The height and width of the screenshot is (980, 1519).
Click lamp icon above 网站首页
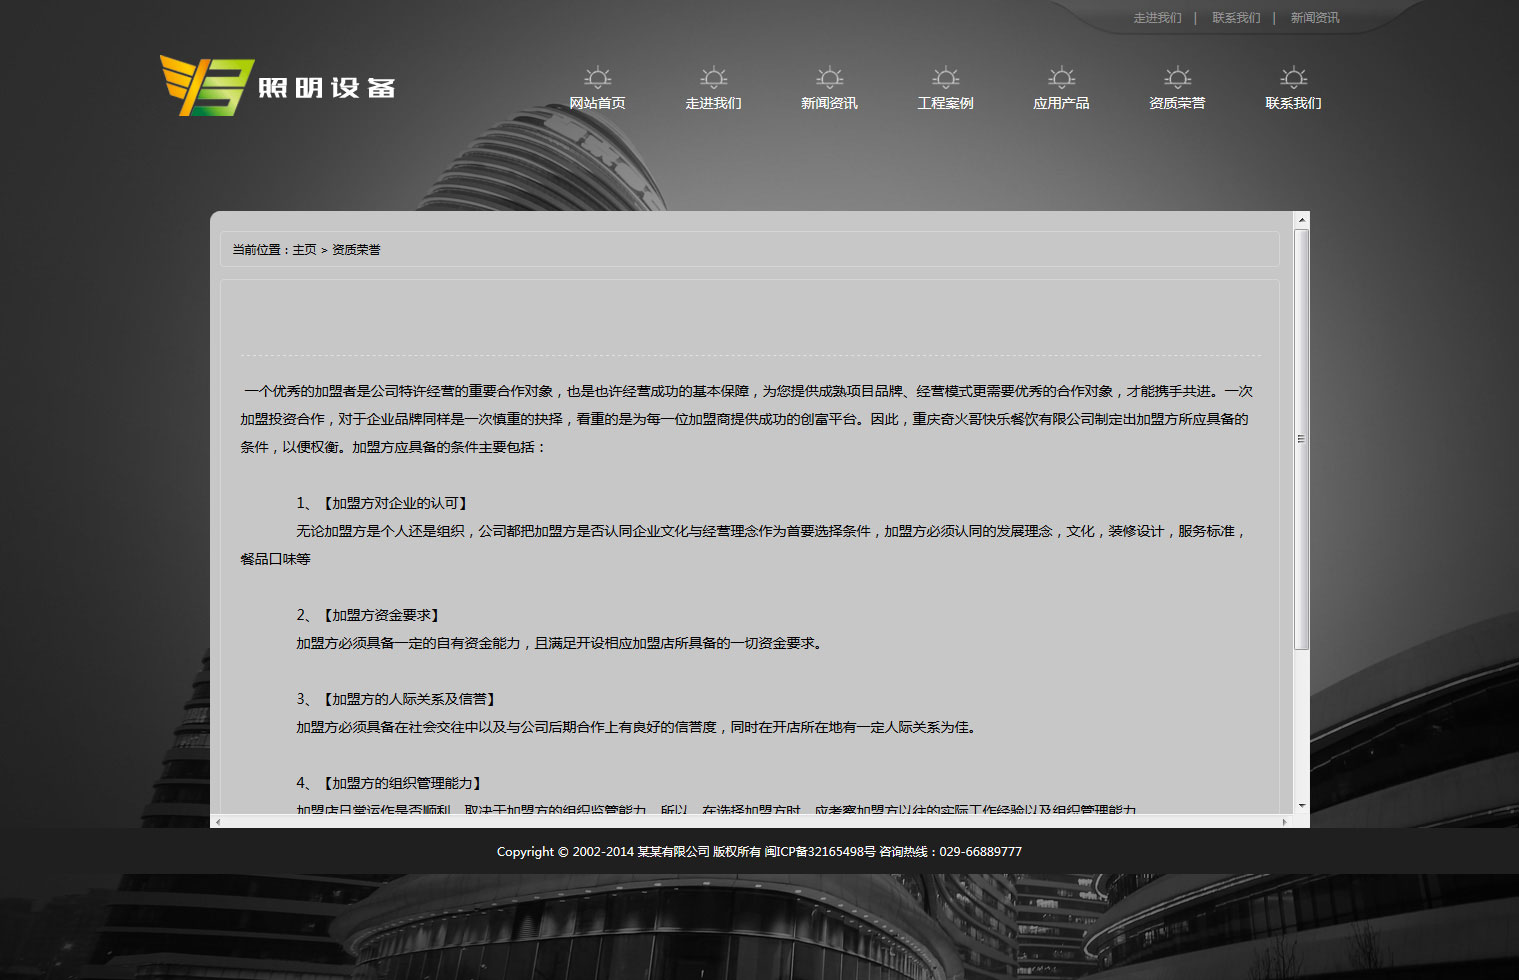point(597,78)
